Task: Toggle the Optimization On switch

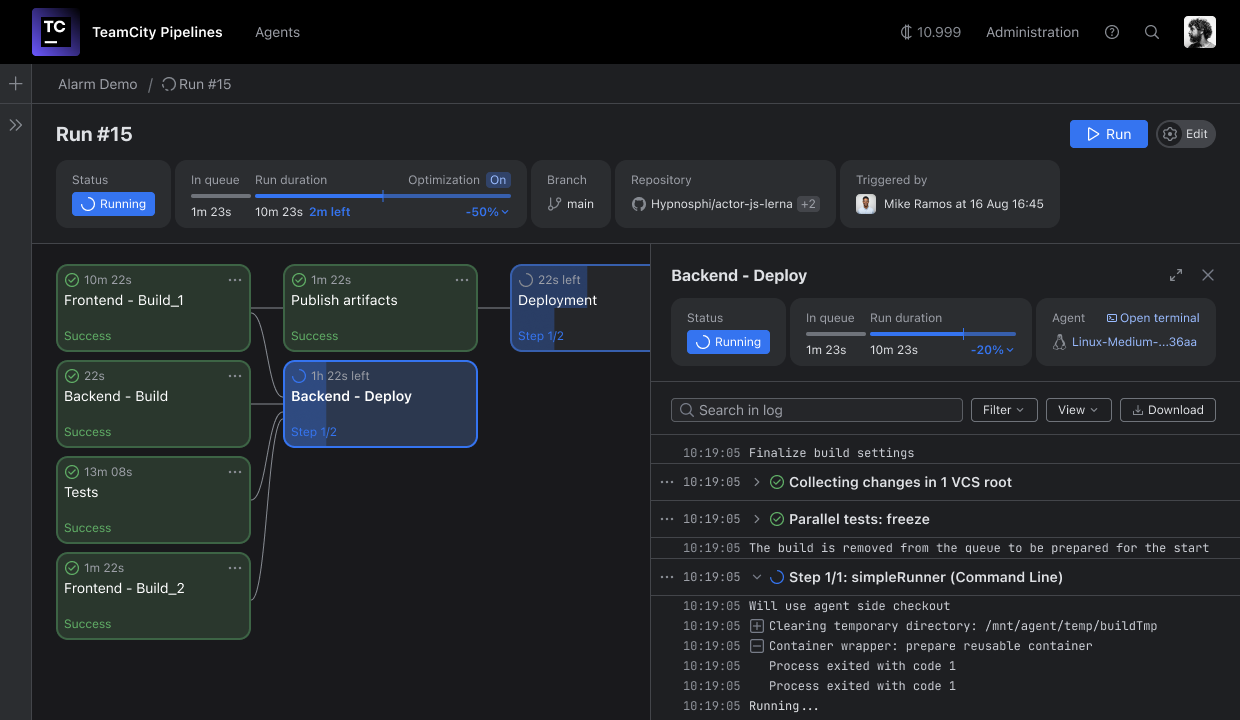Action: (498, 180)
